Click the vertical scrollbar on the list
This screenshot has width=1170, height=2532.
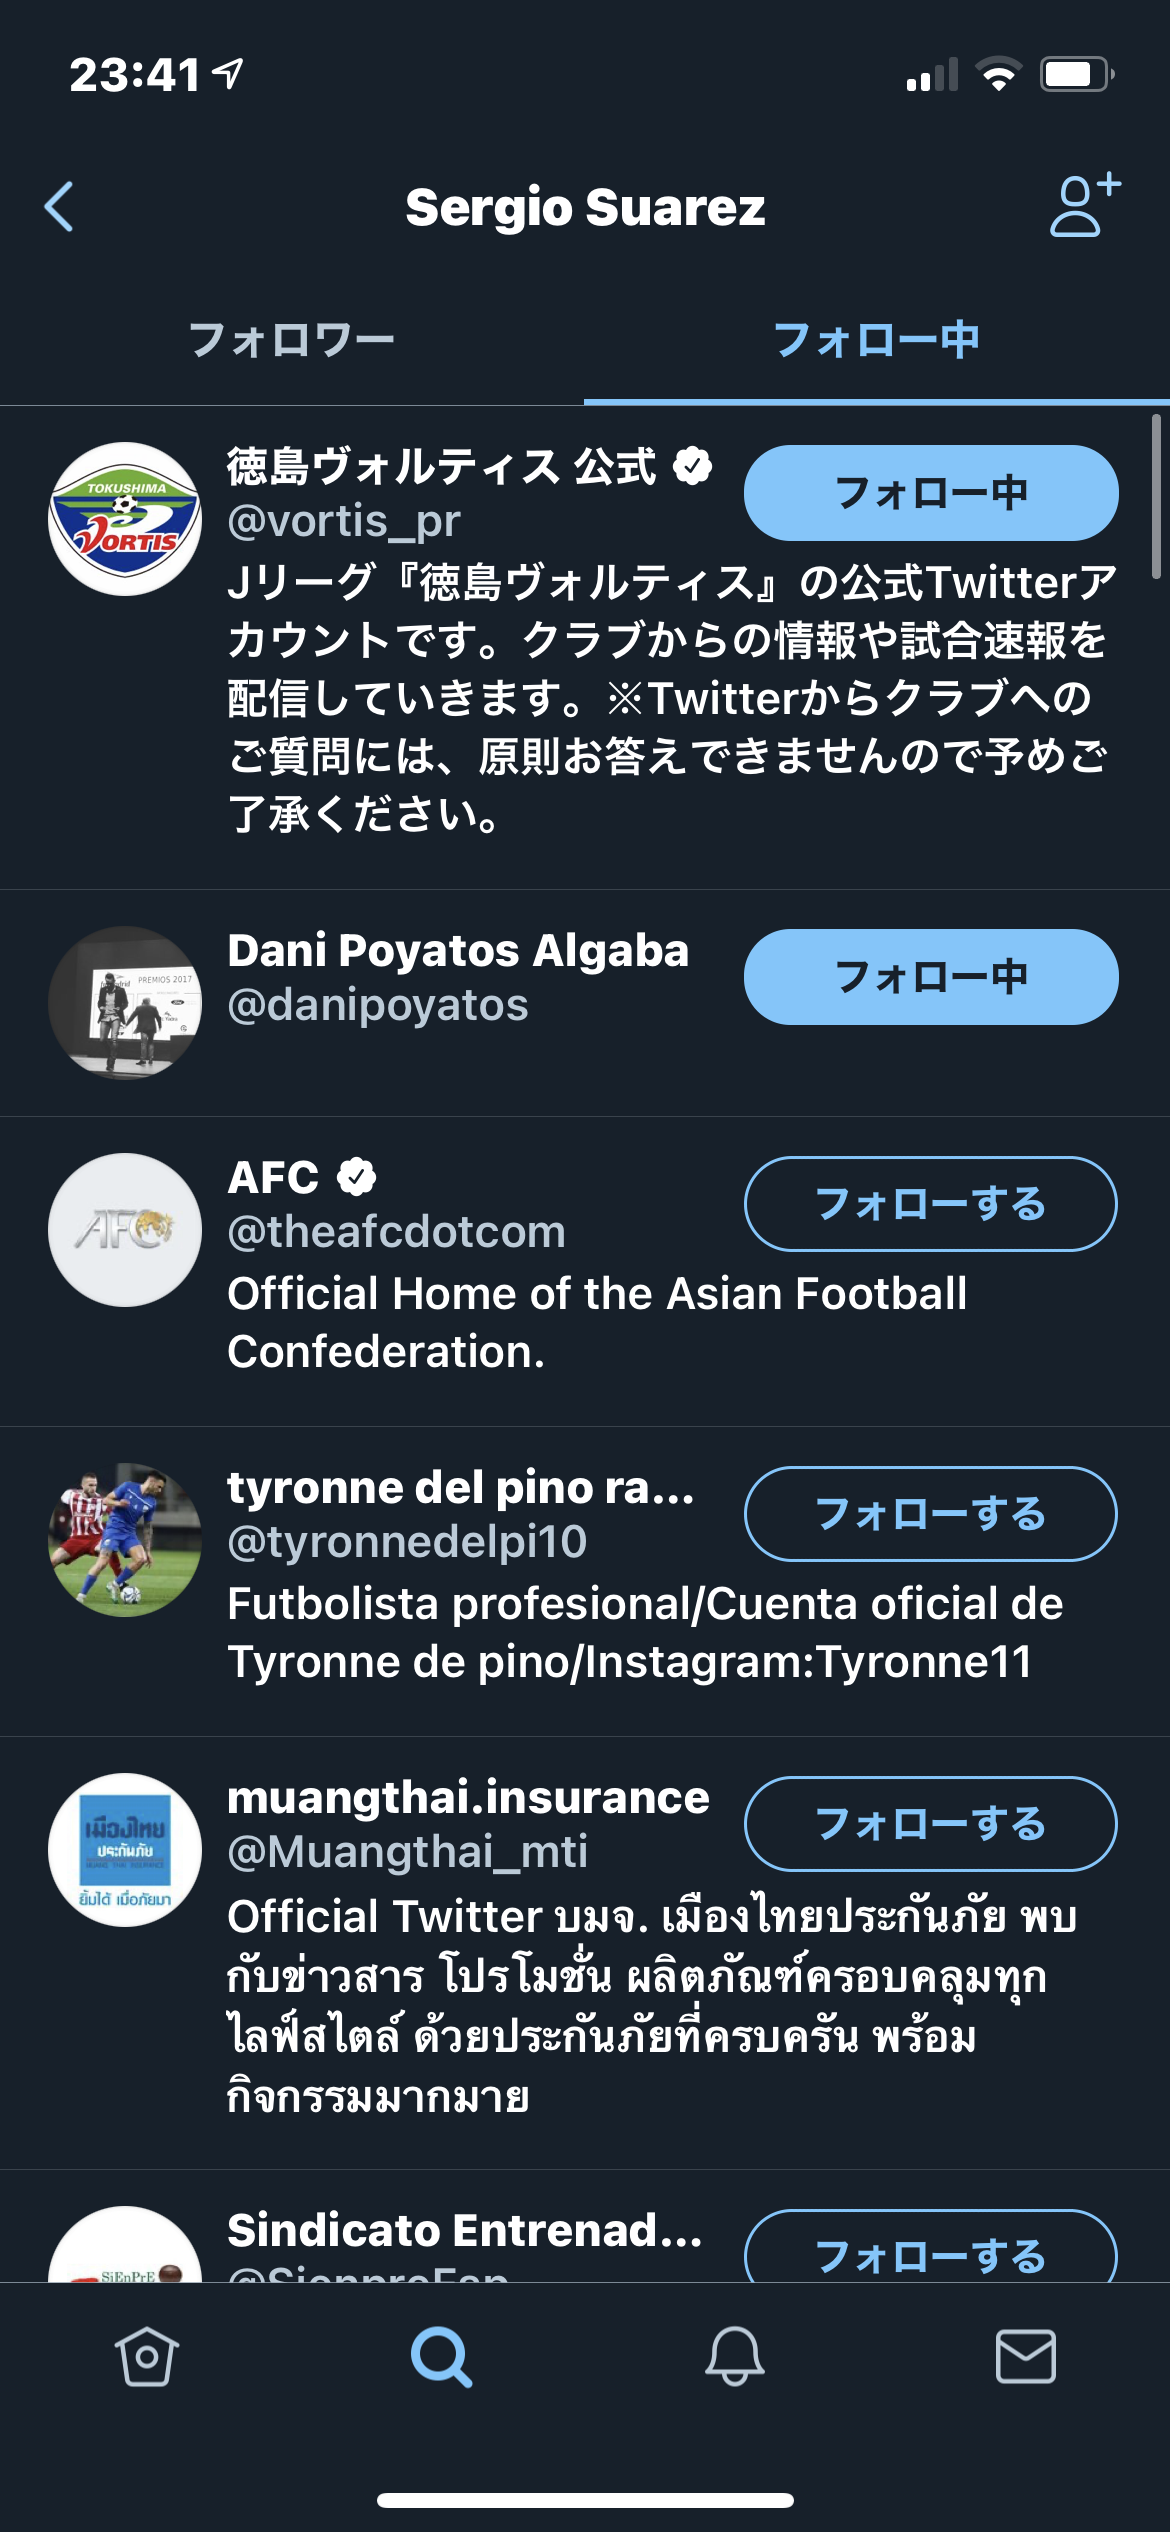1155,497
